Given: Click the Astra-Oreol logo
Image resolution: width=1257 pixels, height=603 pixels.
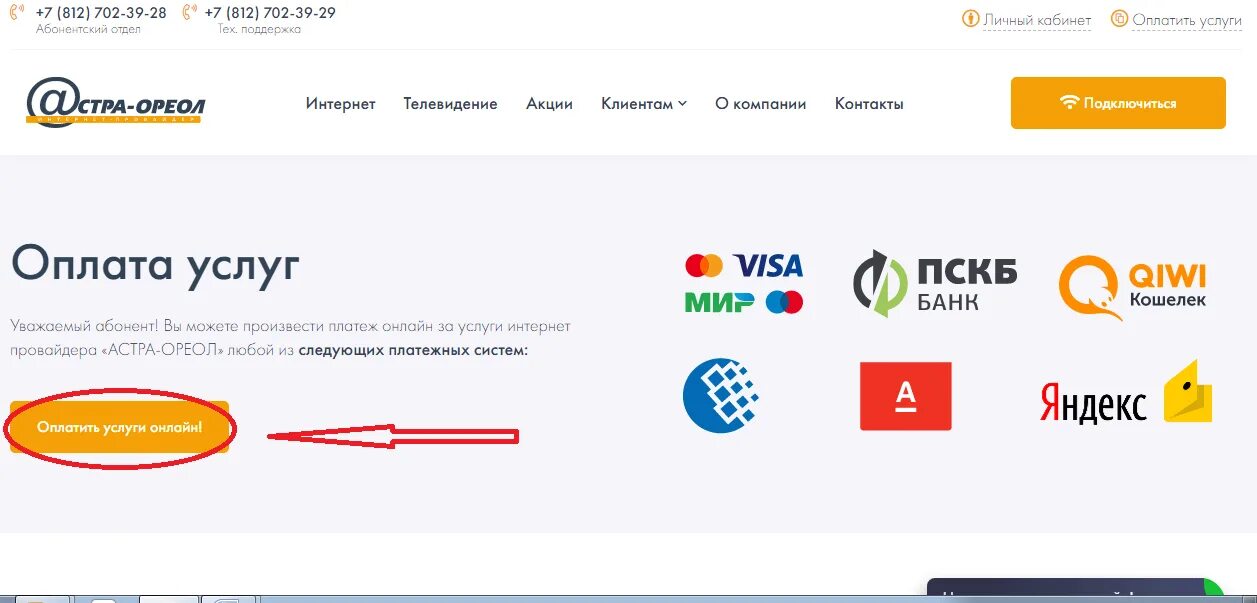Looking at the screenshot, I should [x=116, y=102].
